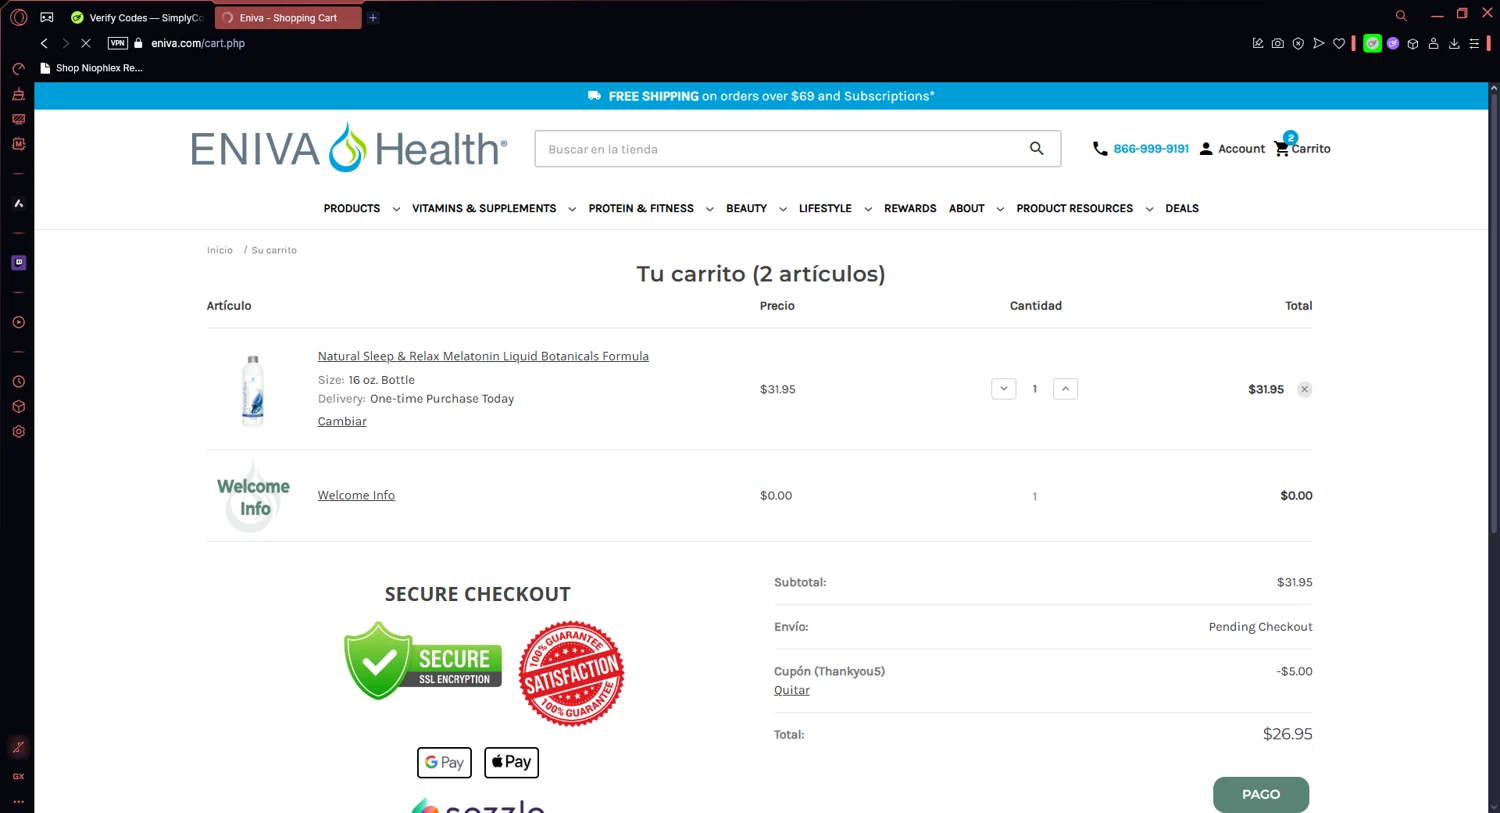Expand the VITAMINS & SUPPLEMENTS dropdown chevron
The width and height of the screenshot is (1500, 813).
pyautogui.click(x=572, y=209)
